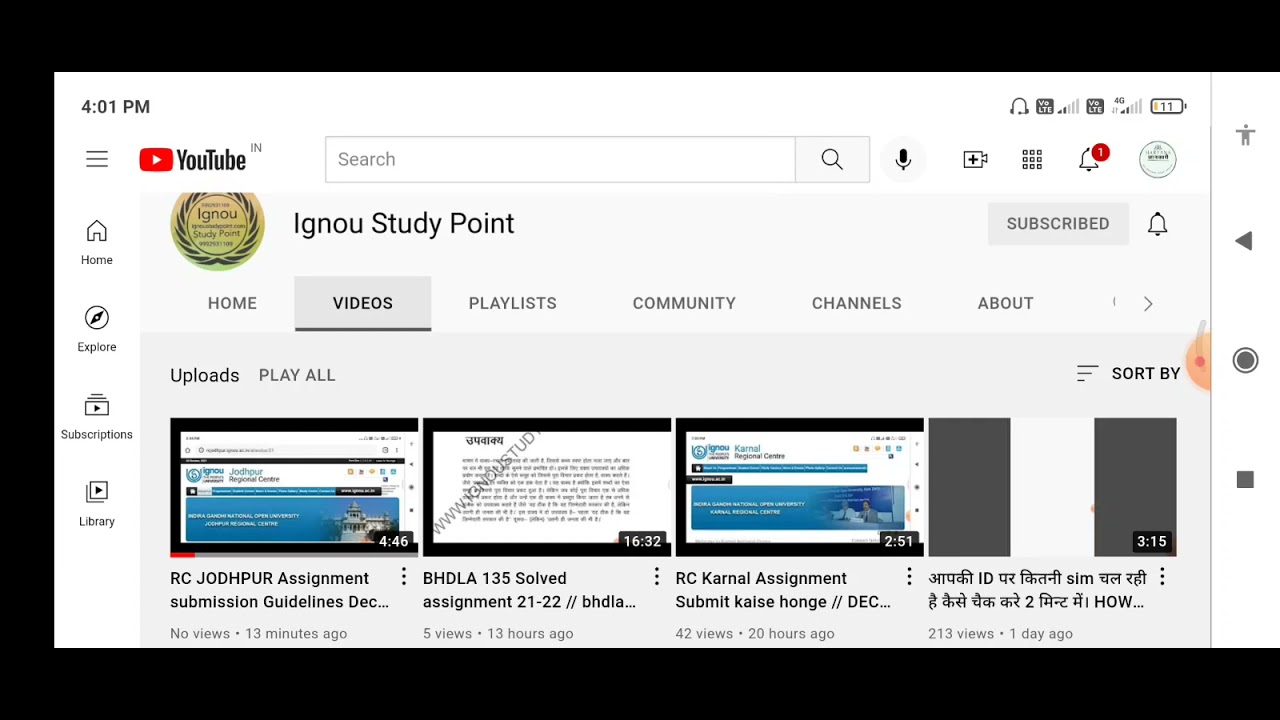Viewport: 1280px width, 720px height.
Task: Select the HOME channel tab
Action: [232, 303]
